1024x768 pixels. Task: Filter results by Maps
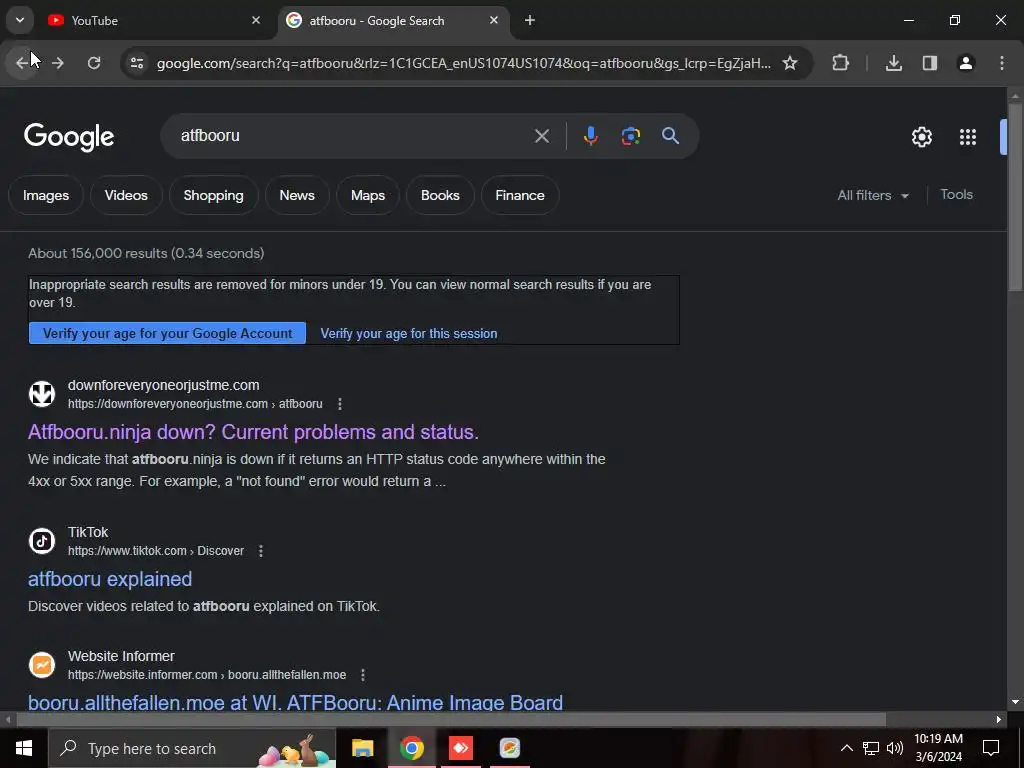[x=368, y=195]
